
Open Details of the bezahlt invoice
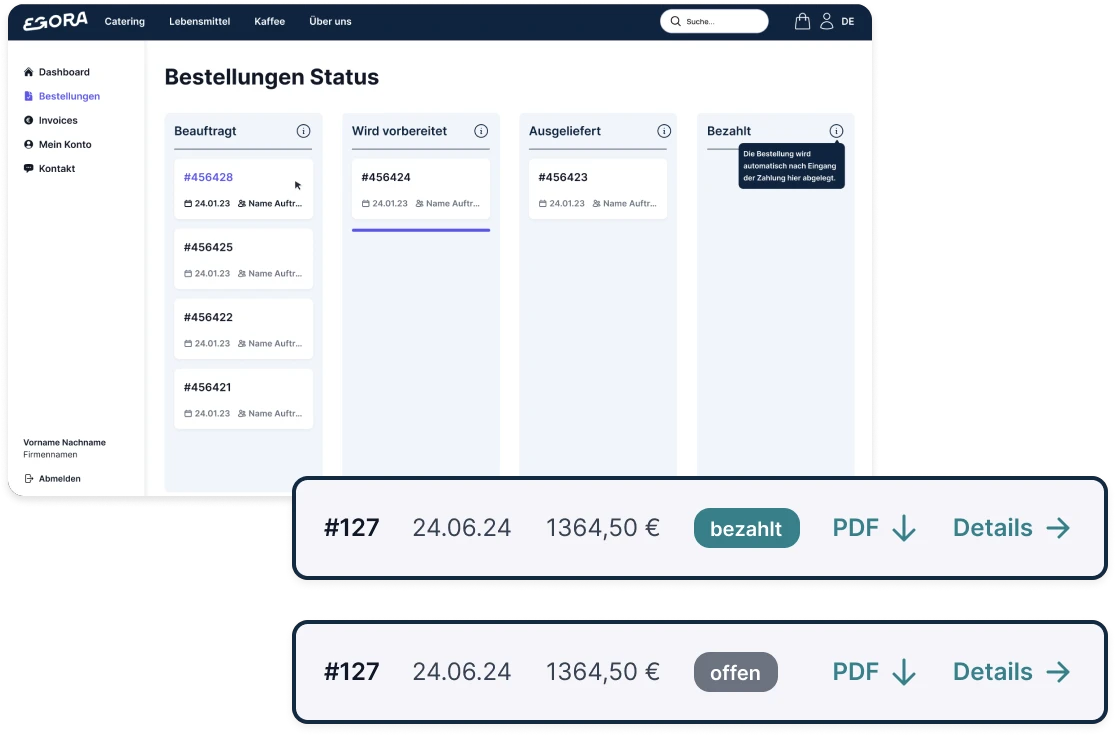click(1011, 528)
